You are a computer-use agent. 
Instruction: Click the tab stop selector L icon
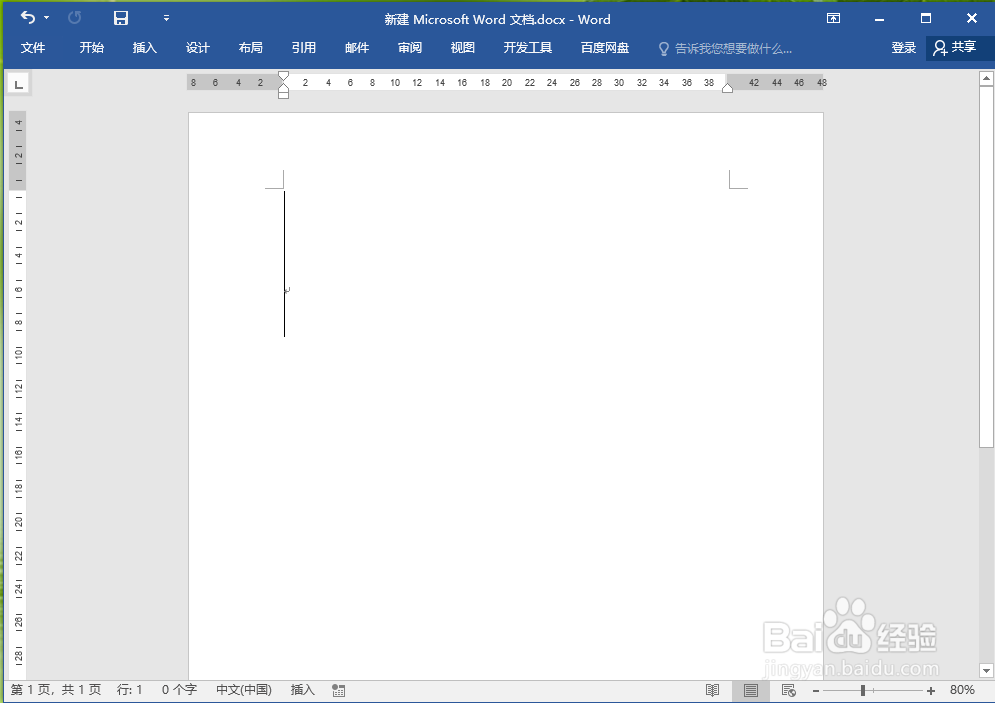click(18, 84)
